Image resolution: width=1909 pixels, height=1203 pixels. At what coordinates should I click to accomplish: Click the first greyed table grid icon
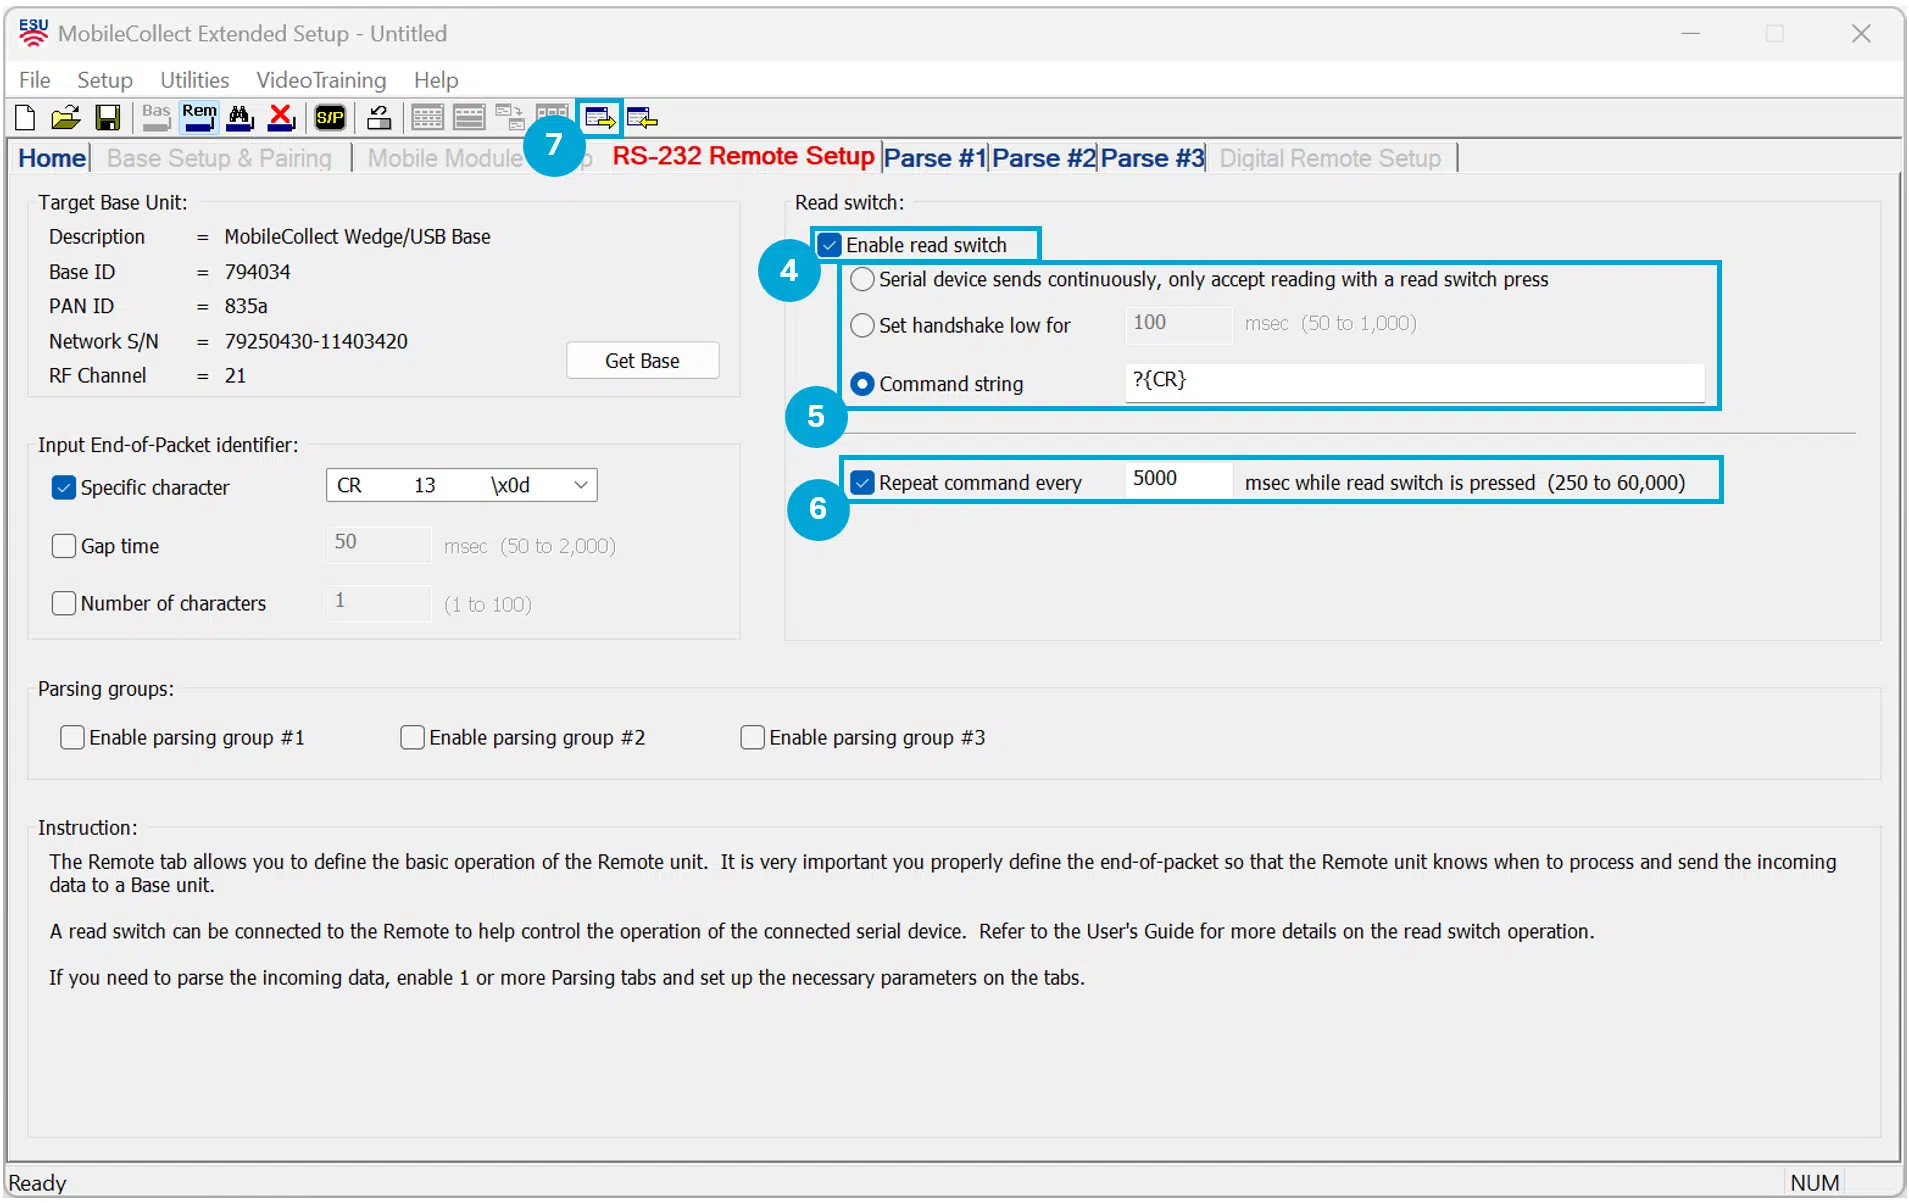click(x=427, y=118)
